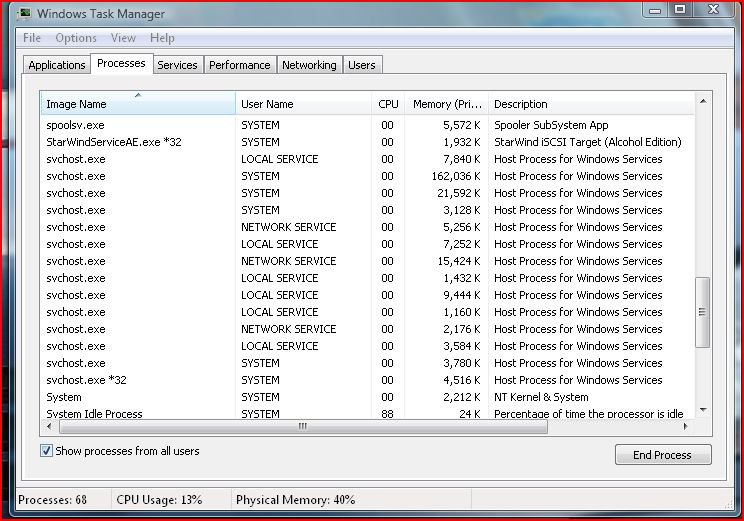
Task: Toggle Show processes from all users checkbox
Action: click(x=46, y=451)
